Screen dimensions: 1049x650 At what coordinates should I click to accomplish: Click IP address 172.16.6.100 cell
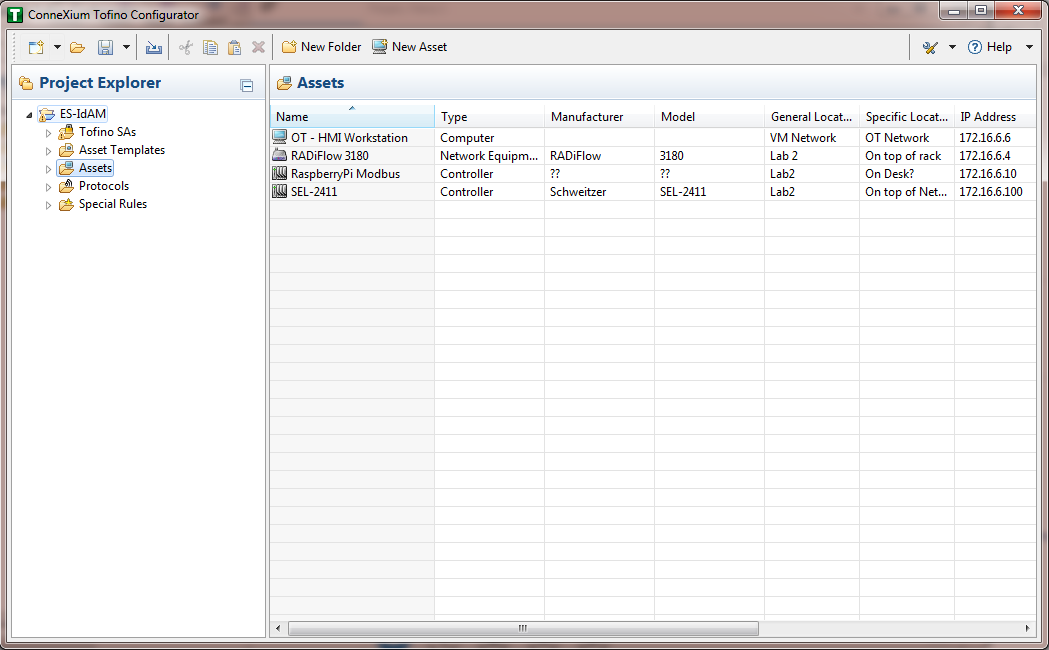tap(995, 192)
